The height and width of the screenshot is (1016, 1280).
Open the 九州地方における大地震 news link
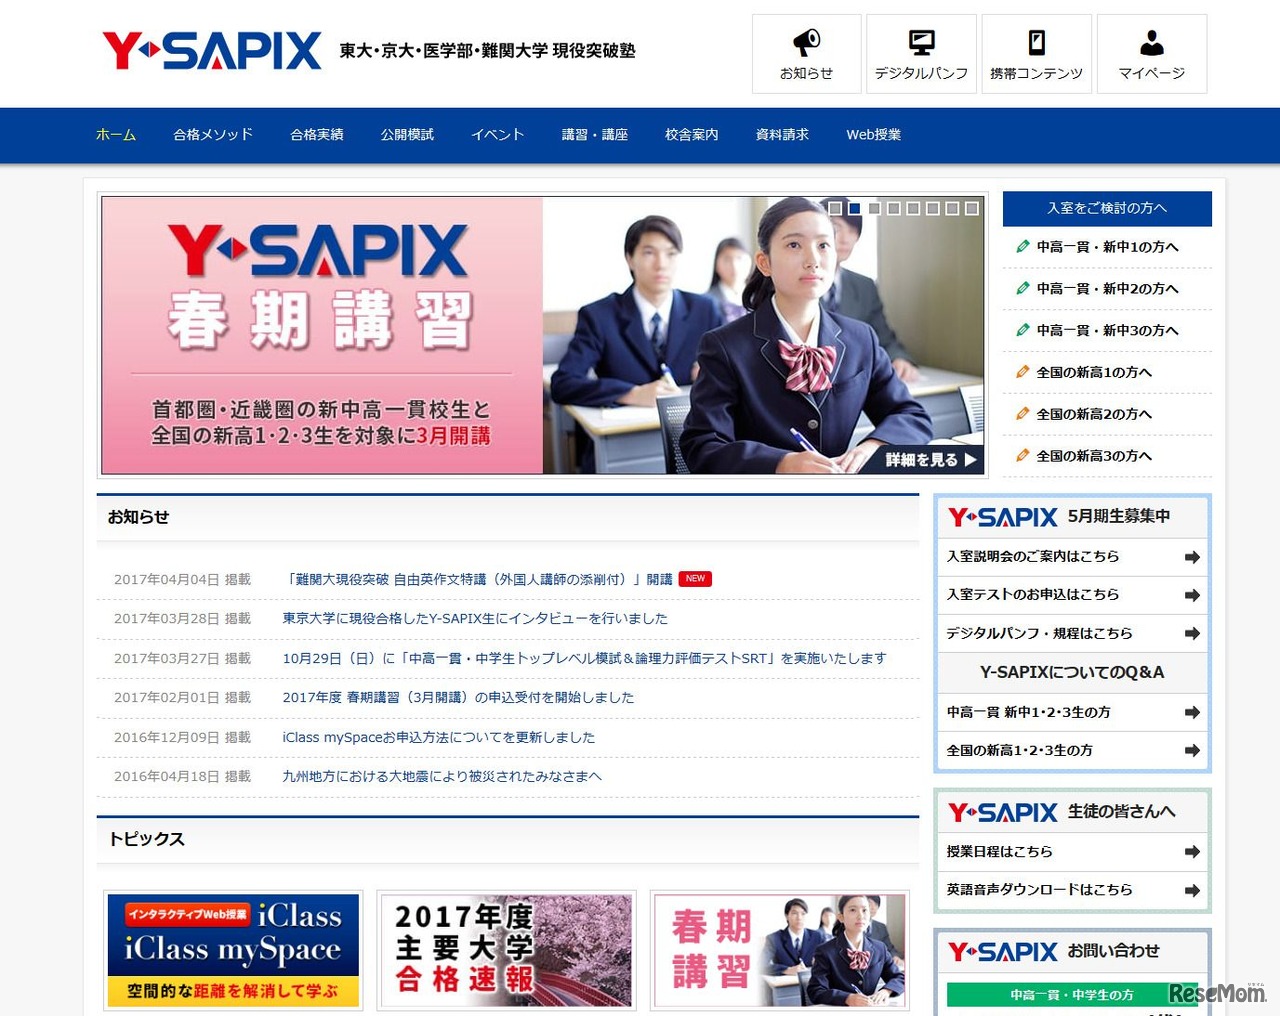click(442, 777)
